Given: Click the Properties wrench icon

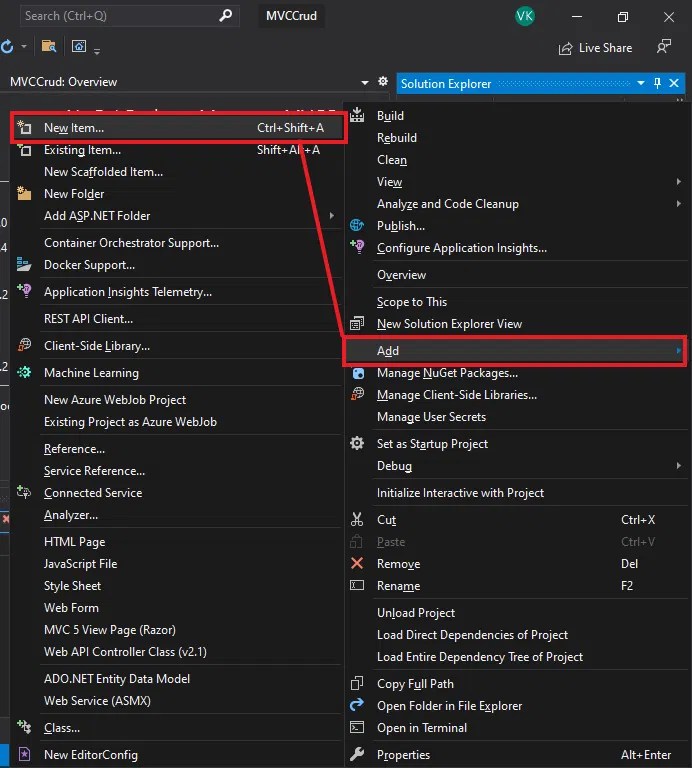Looking at the screenshot, I should [357, 754].
